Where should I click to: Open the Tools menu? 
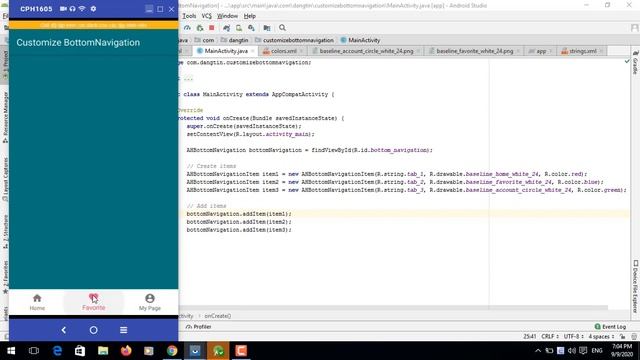click(x=189, y=16)
